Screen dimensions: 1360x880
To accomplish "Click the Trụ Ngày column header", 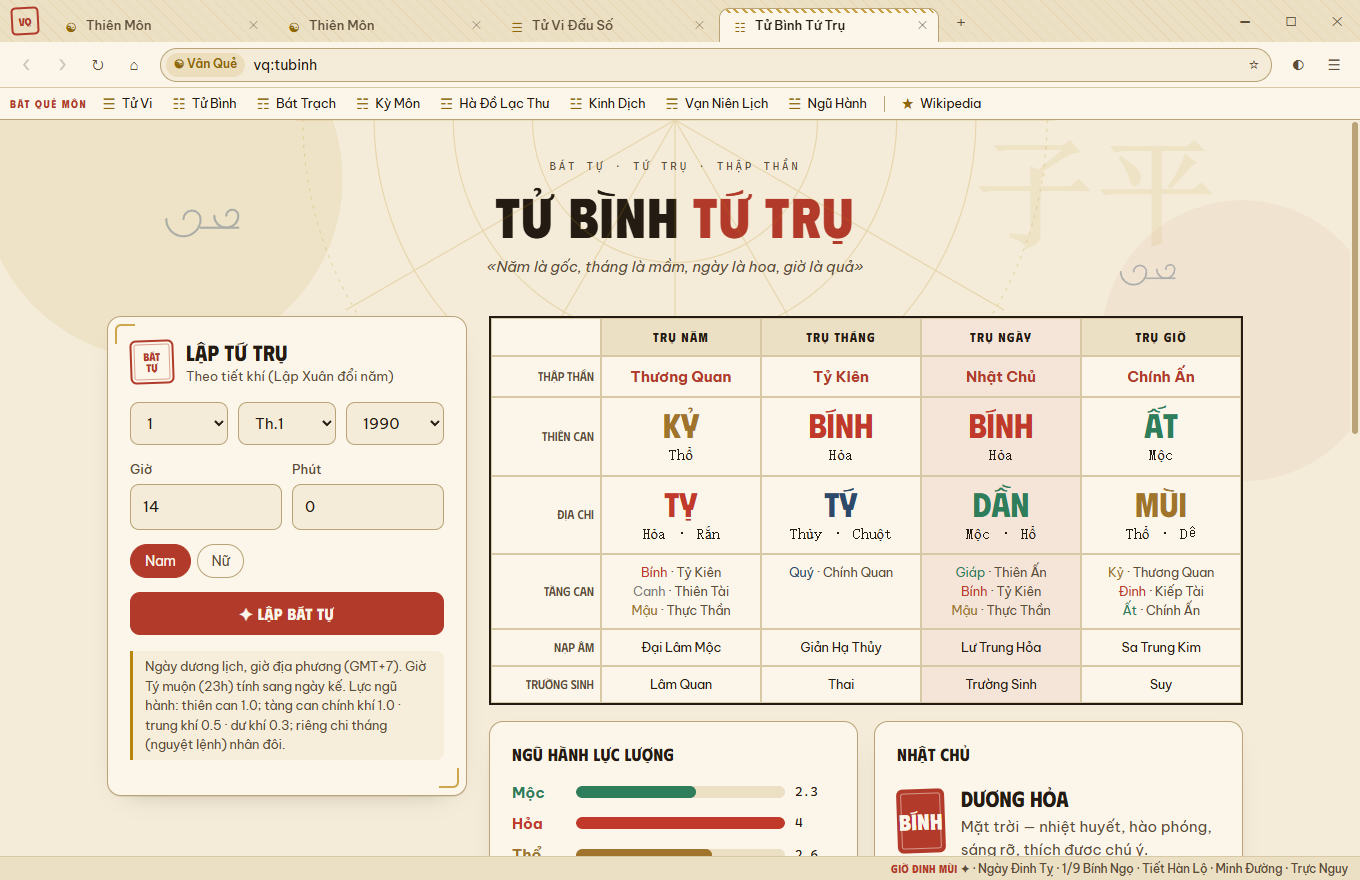I will coord(1001,337).
